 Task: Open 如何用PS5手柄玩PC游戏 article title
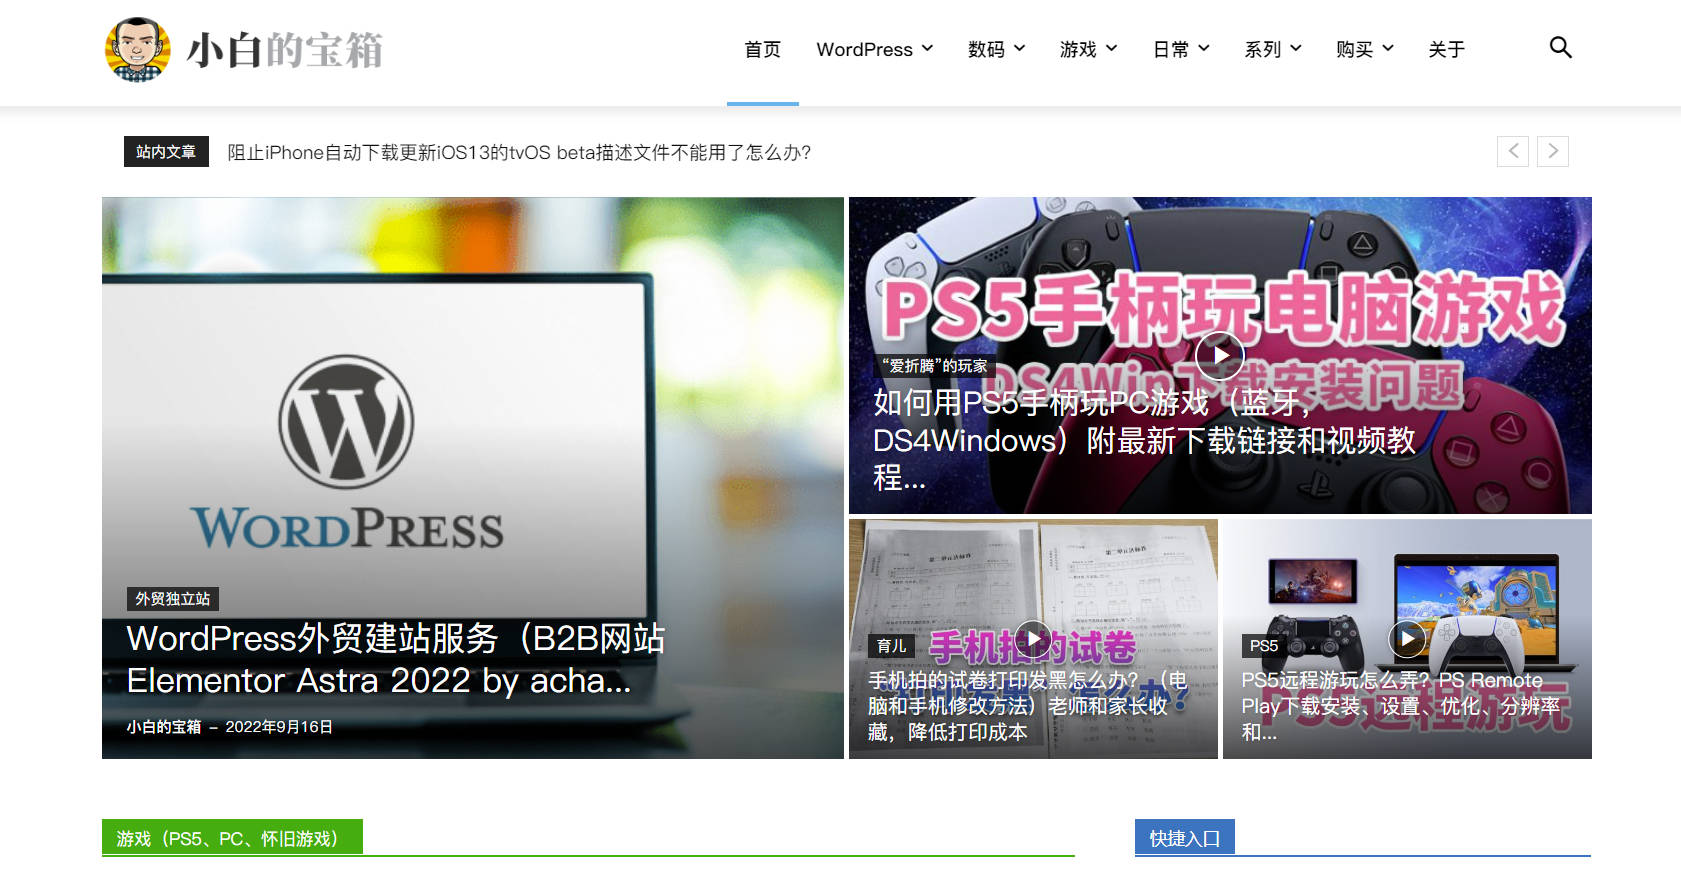(1144, 440)
